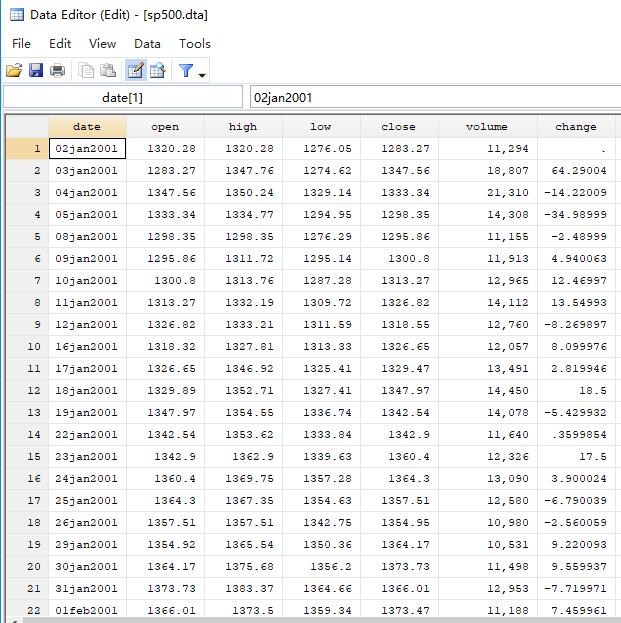The width and height of the screenshot is (621, 623).
Task: Click the missing change value in row 1
Action: pyautogui.click(x=576, y=149)
